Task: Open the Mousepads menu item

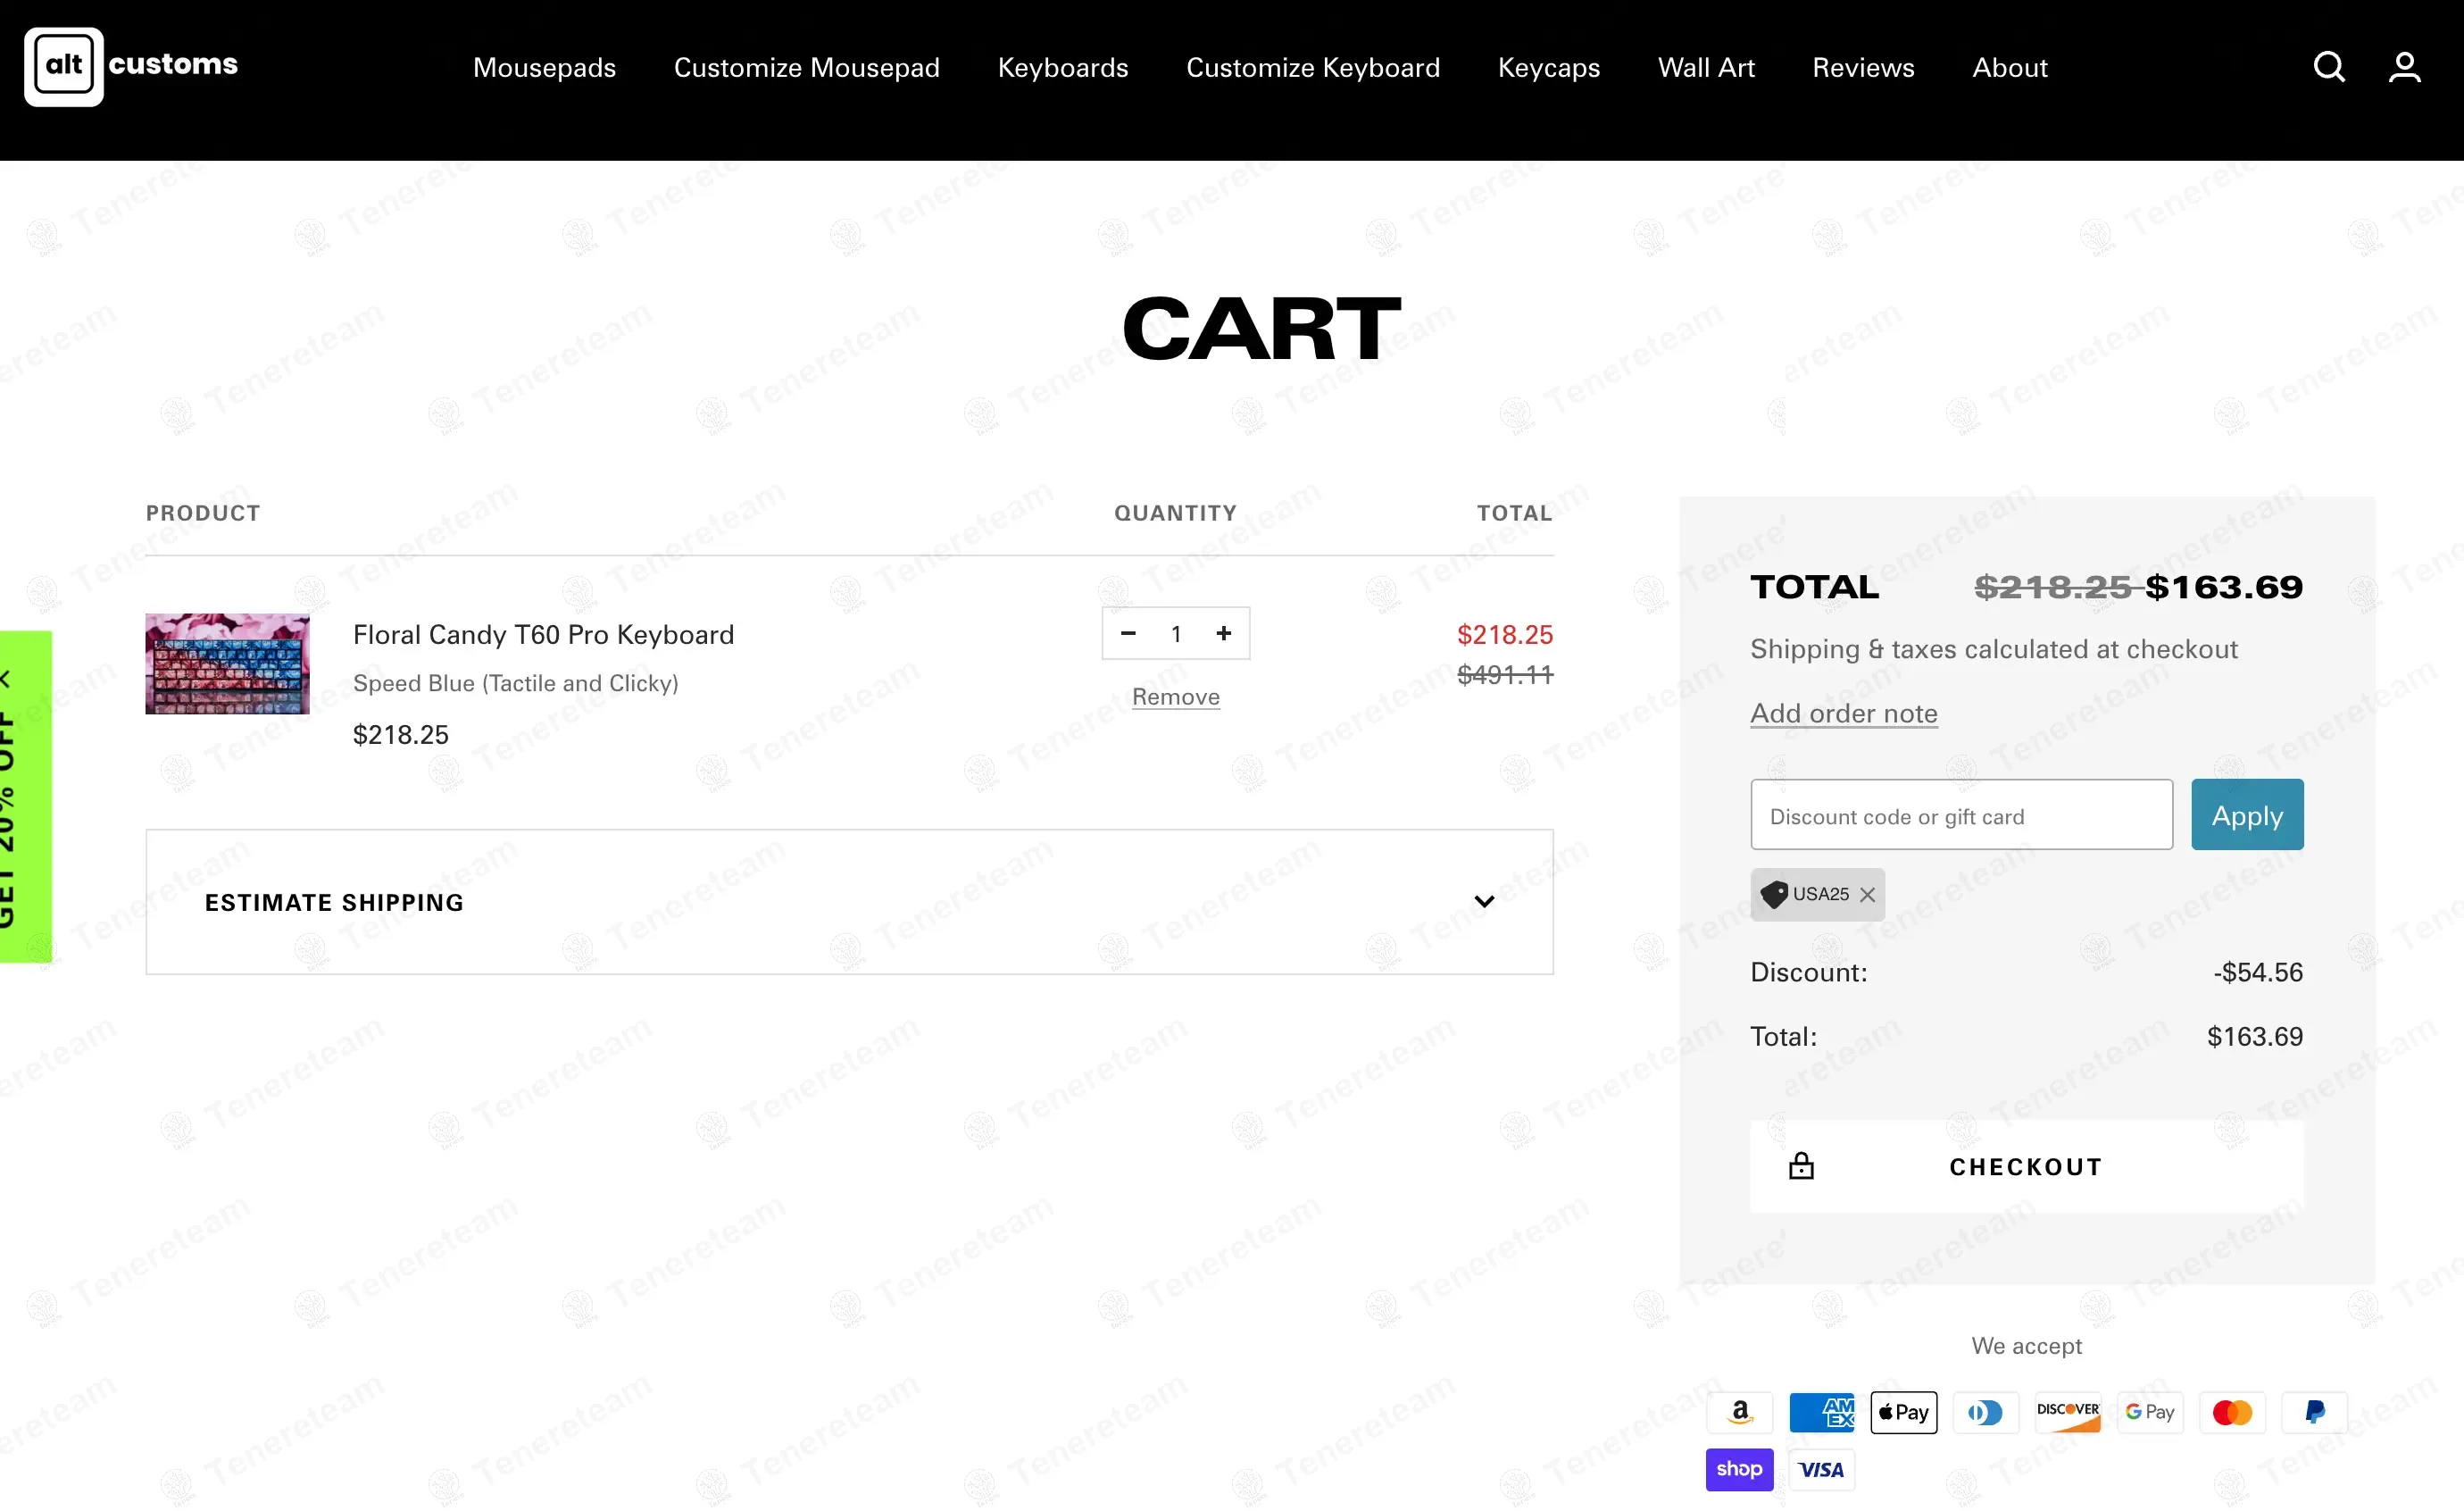Action: point(544,67)
